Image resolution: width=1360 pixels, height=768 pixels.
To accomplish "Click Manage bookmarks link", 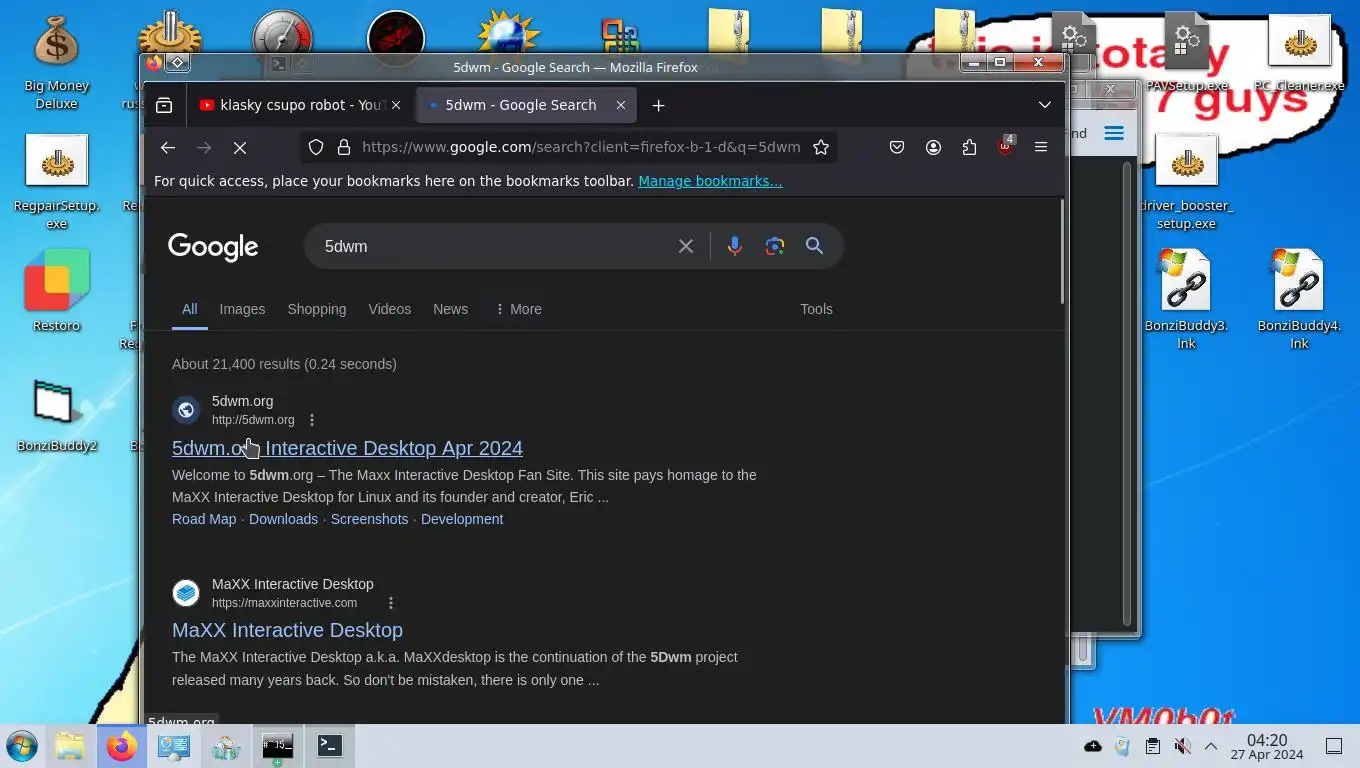I will 710,181.
